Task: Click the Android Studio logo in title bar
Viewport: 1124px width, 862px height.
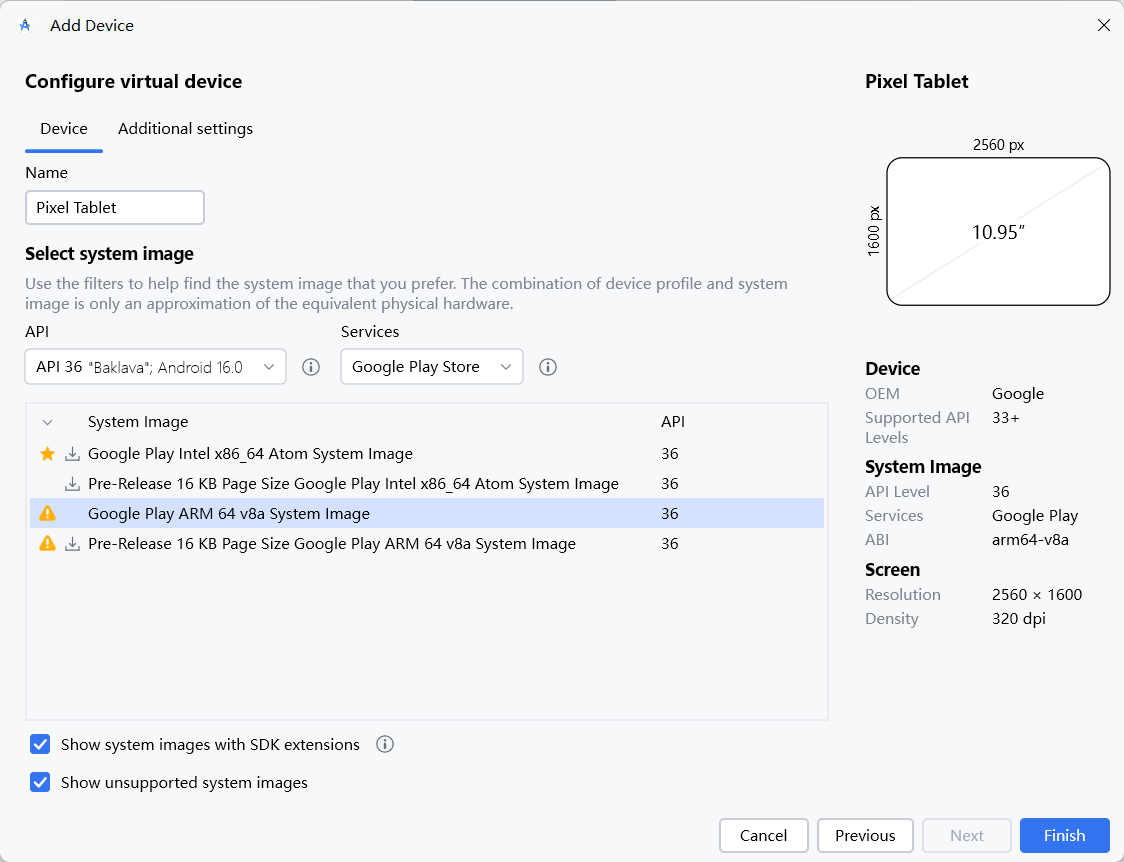Action: 25,25
